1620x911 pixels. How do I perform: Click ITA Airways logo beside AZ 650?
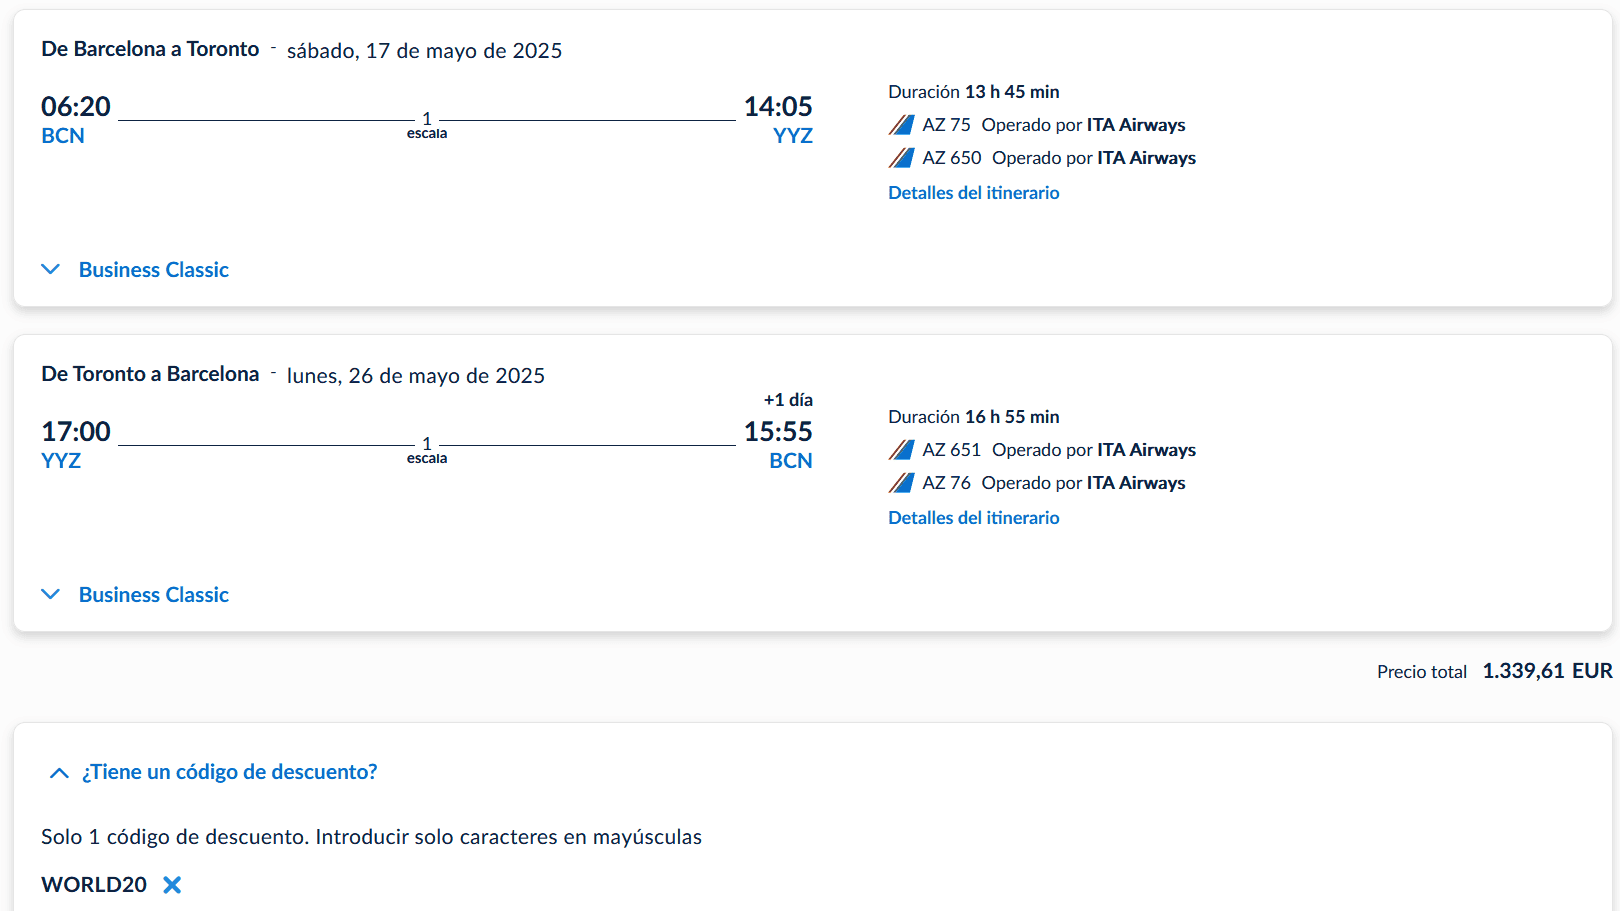pyautogui.click(x=901, y=158)
